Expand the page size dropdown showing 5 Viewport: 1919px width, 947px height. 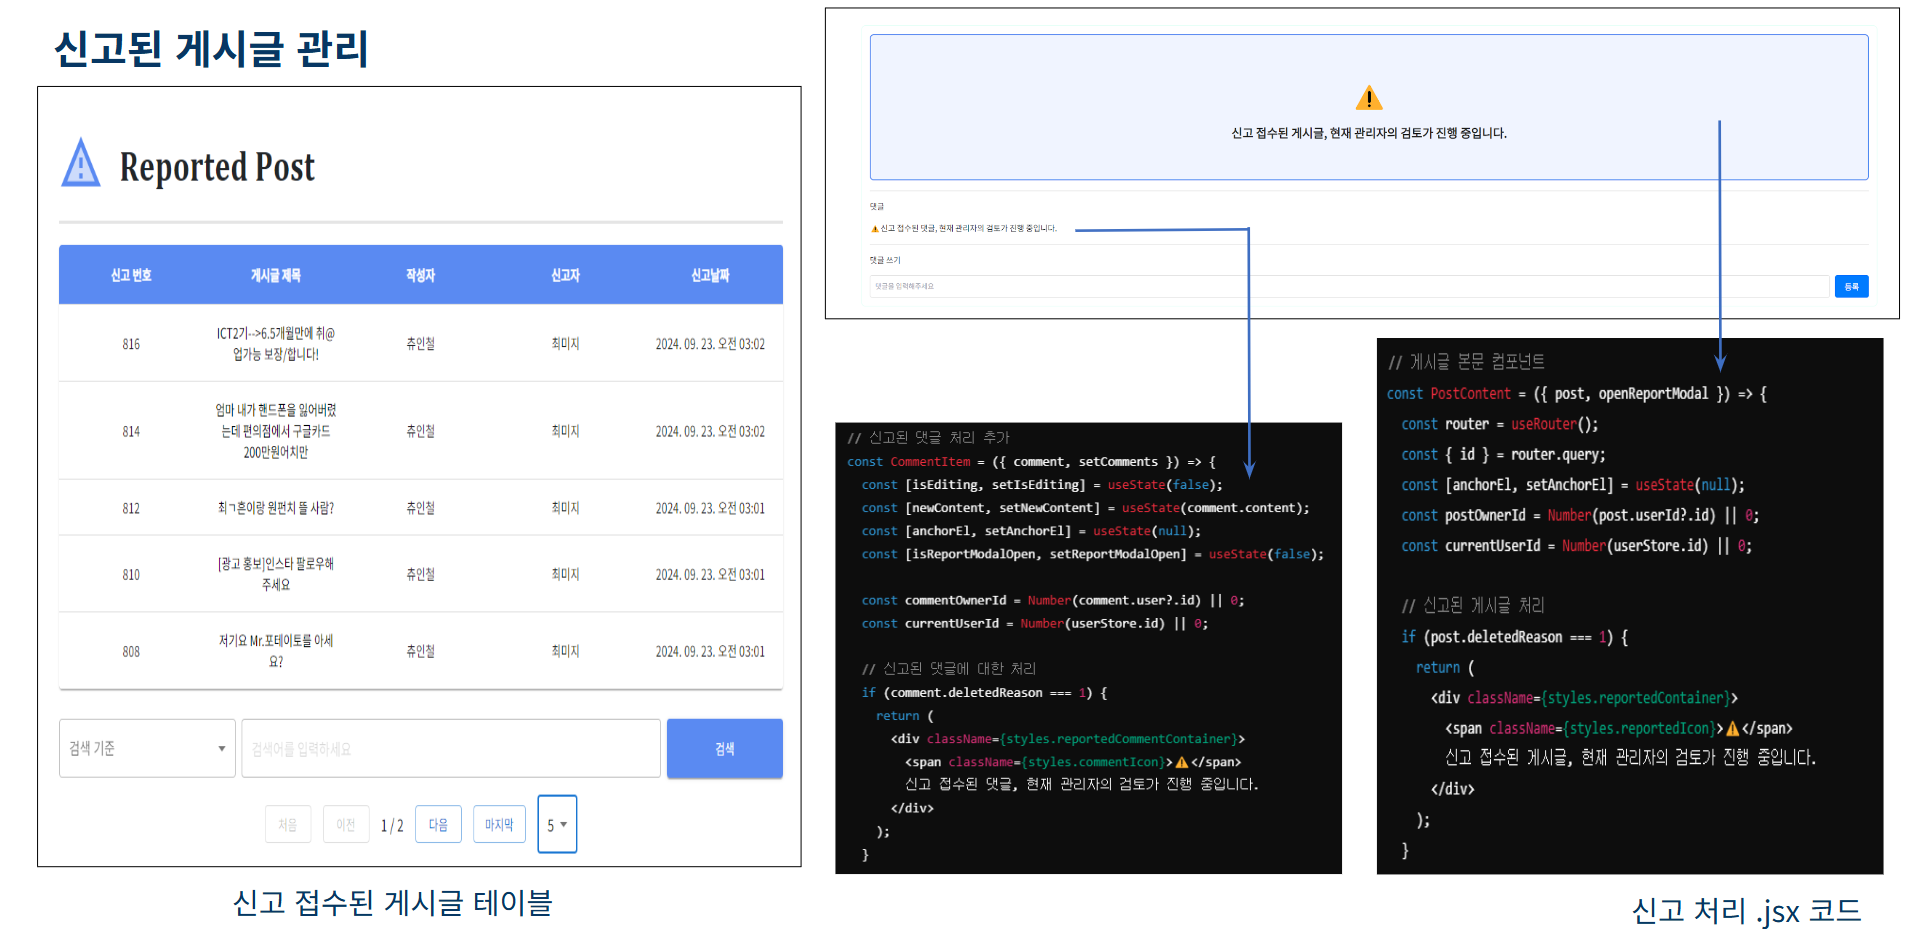(x=557, y=825)
